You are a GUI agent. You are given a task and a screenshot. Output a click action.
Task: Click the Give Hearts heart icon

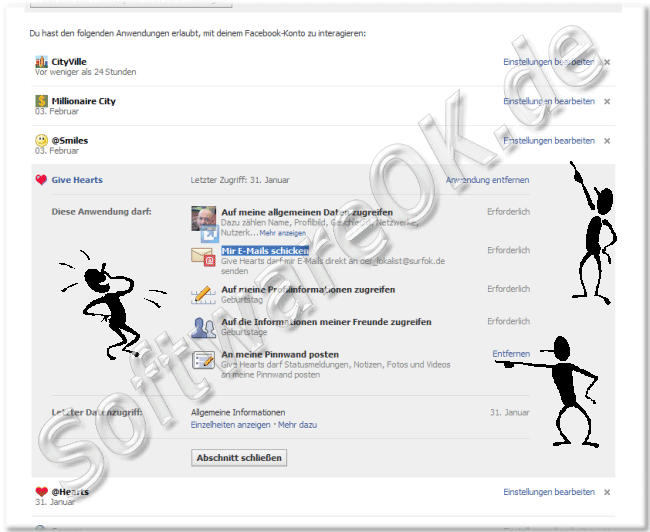coord(41,180)
